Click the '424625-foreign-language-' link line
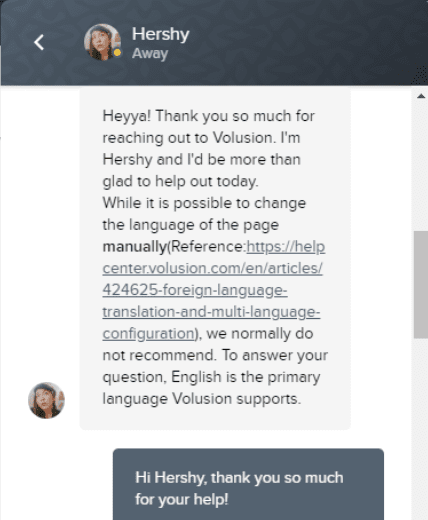 coord(195,290)
